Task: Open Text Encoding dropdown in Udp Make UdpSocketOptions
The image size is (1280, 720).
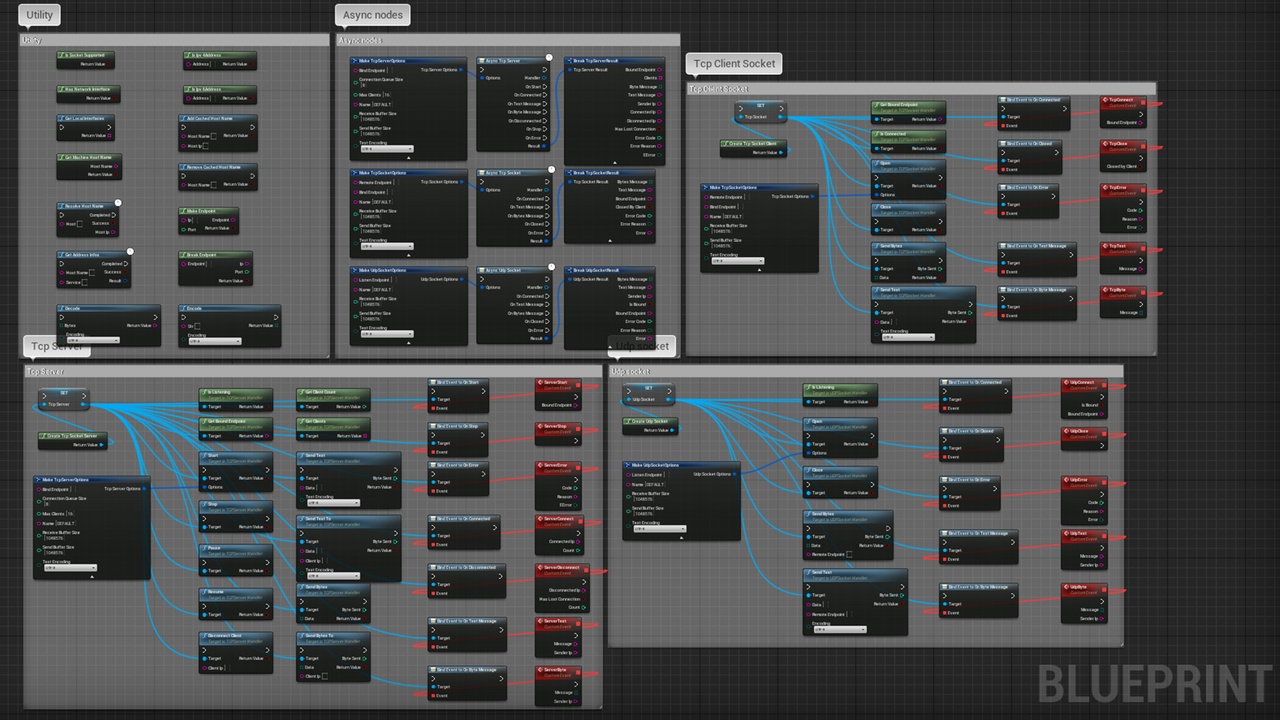Action: click(659, 528)
